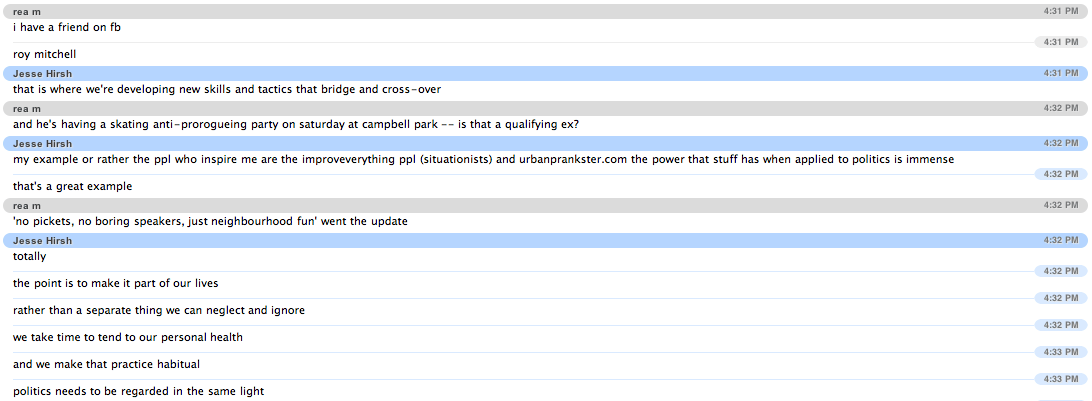Screen dimensions: 1092x401
Task: Select the rea m header above 'no pickets' message
Action: pyautogui.click(x=27, y=205)
